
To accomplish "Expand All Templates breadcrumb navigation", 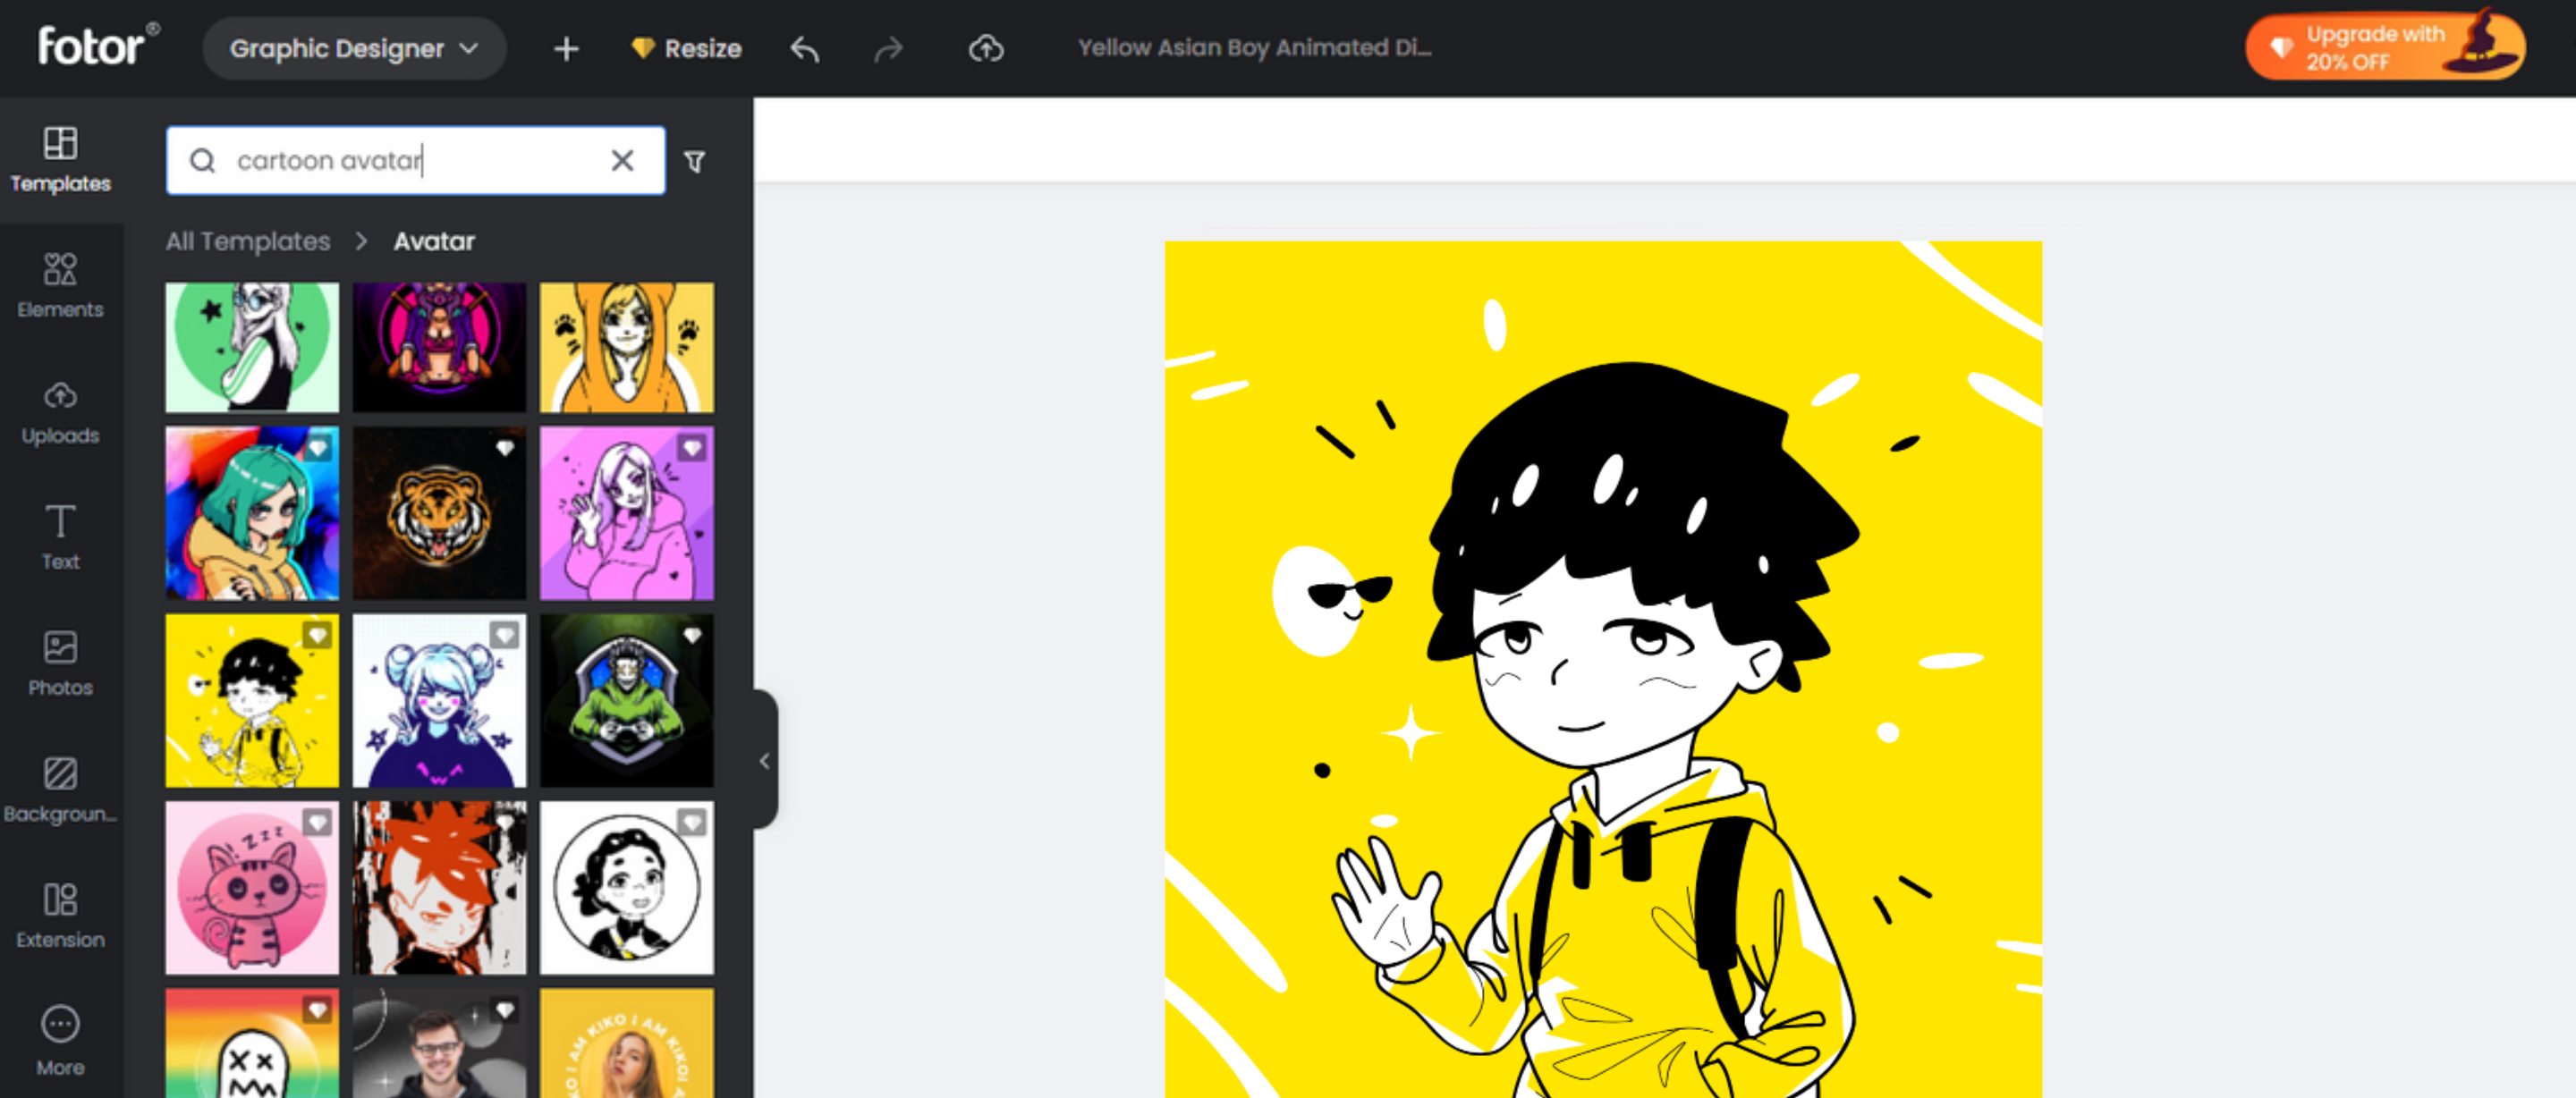I will (x=248, y=241).
